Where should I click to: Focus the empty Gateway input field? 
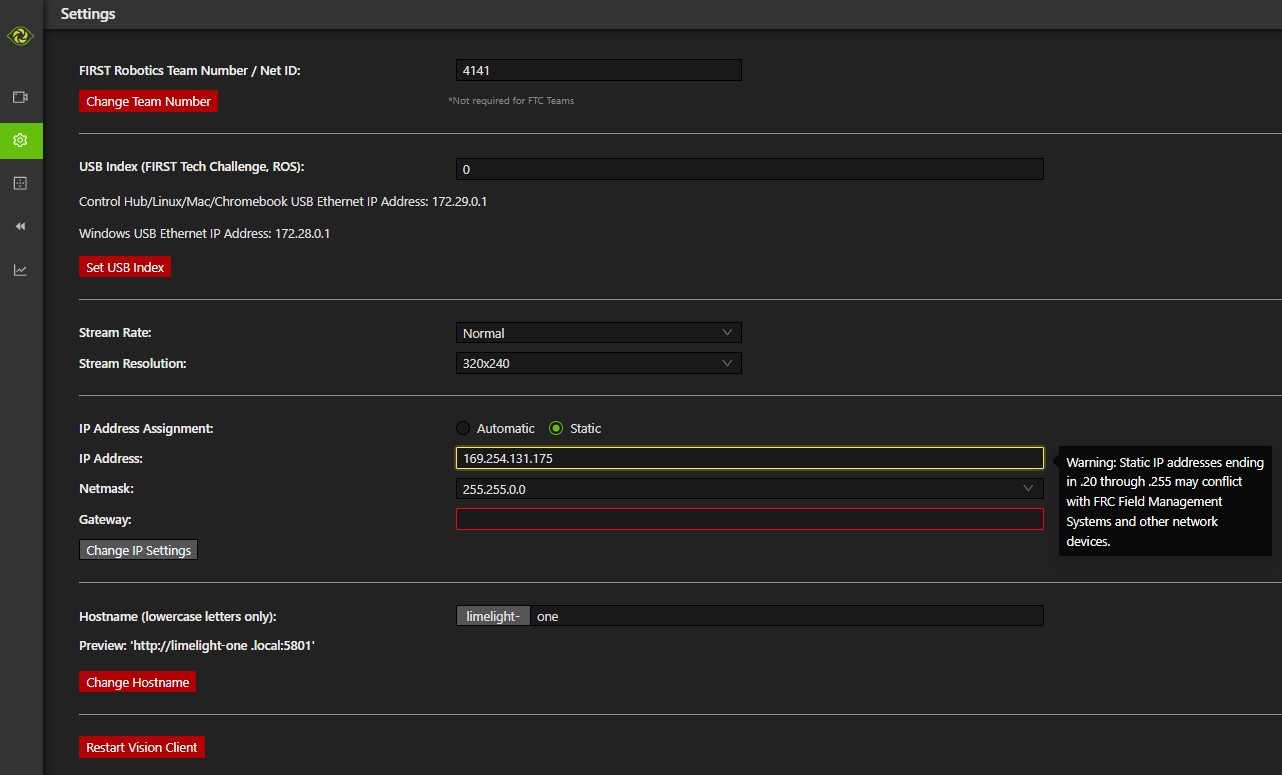pyautogui.click(x=750, y=519)
